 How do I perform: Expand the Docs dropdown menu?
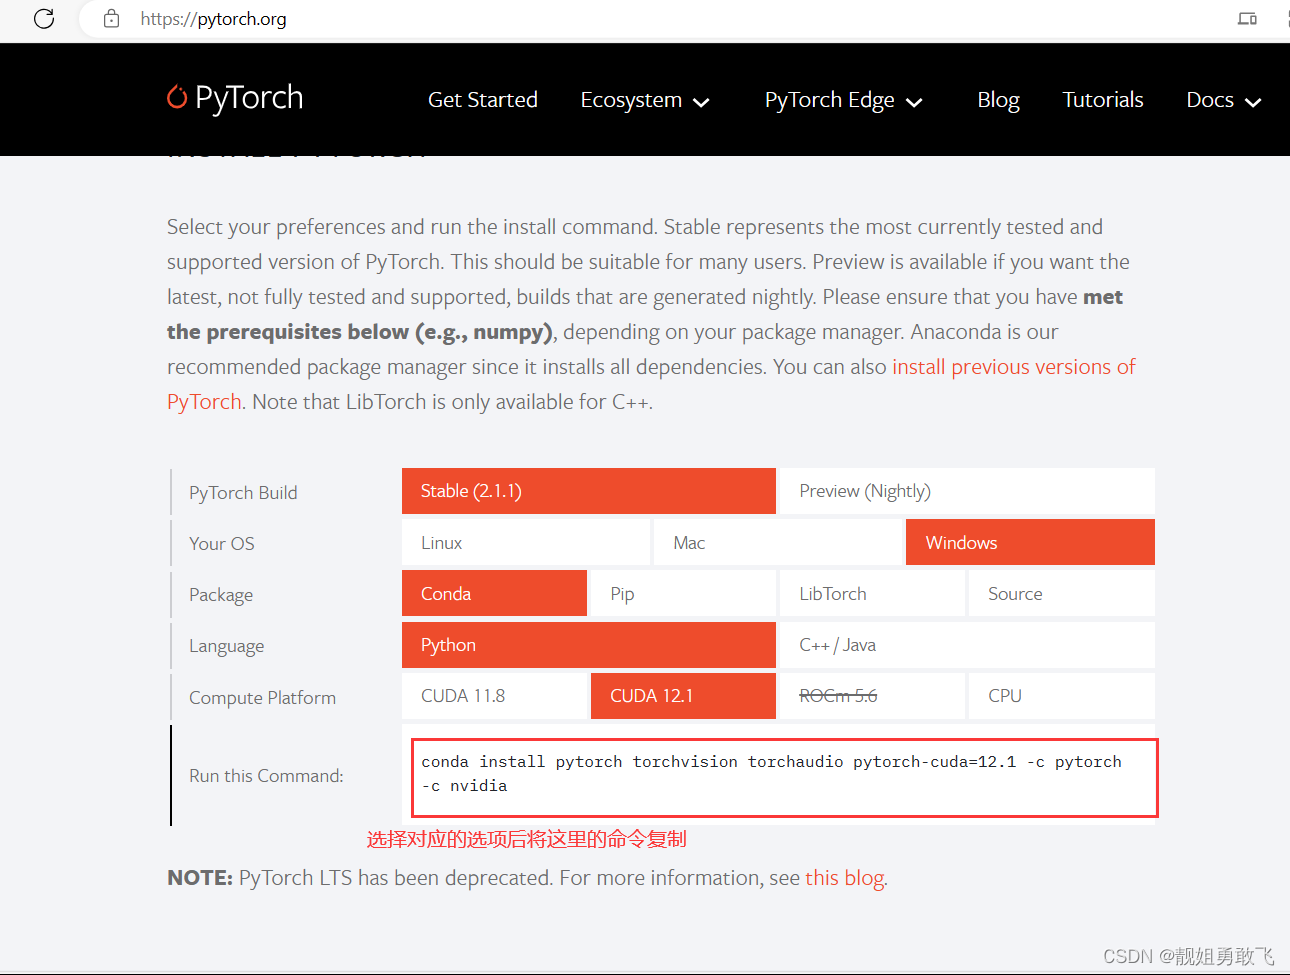(x=1210, y=99)
